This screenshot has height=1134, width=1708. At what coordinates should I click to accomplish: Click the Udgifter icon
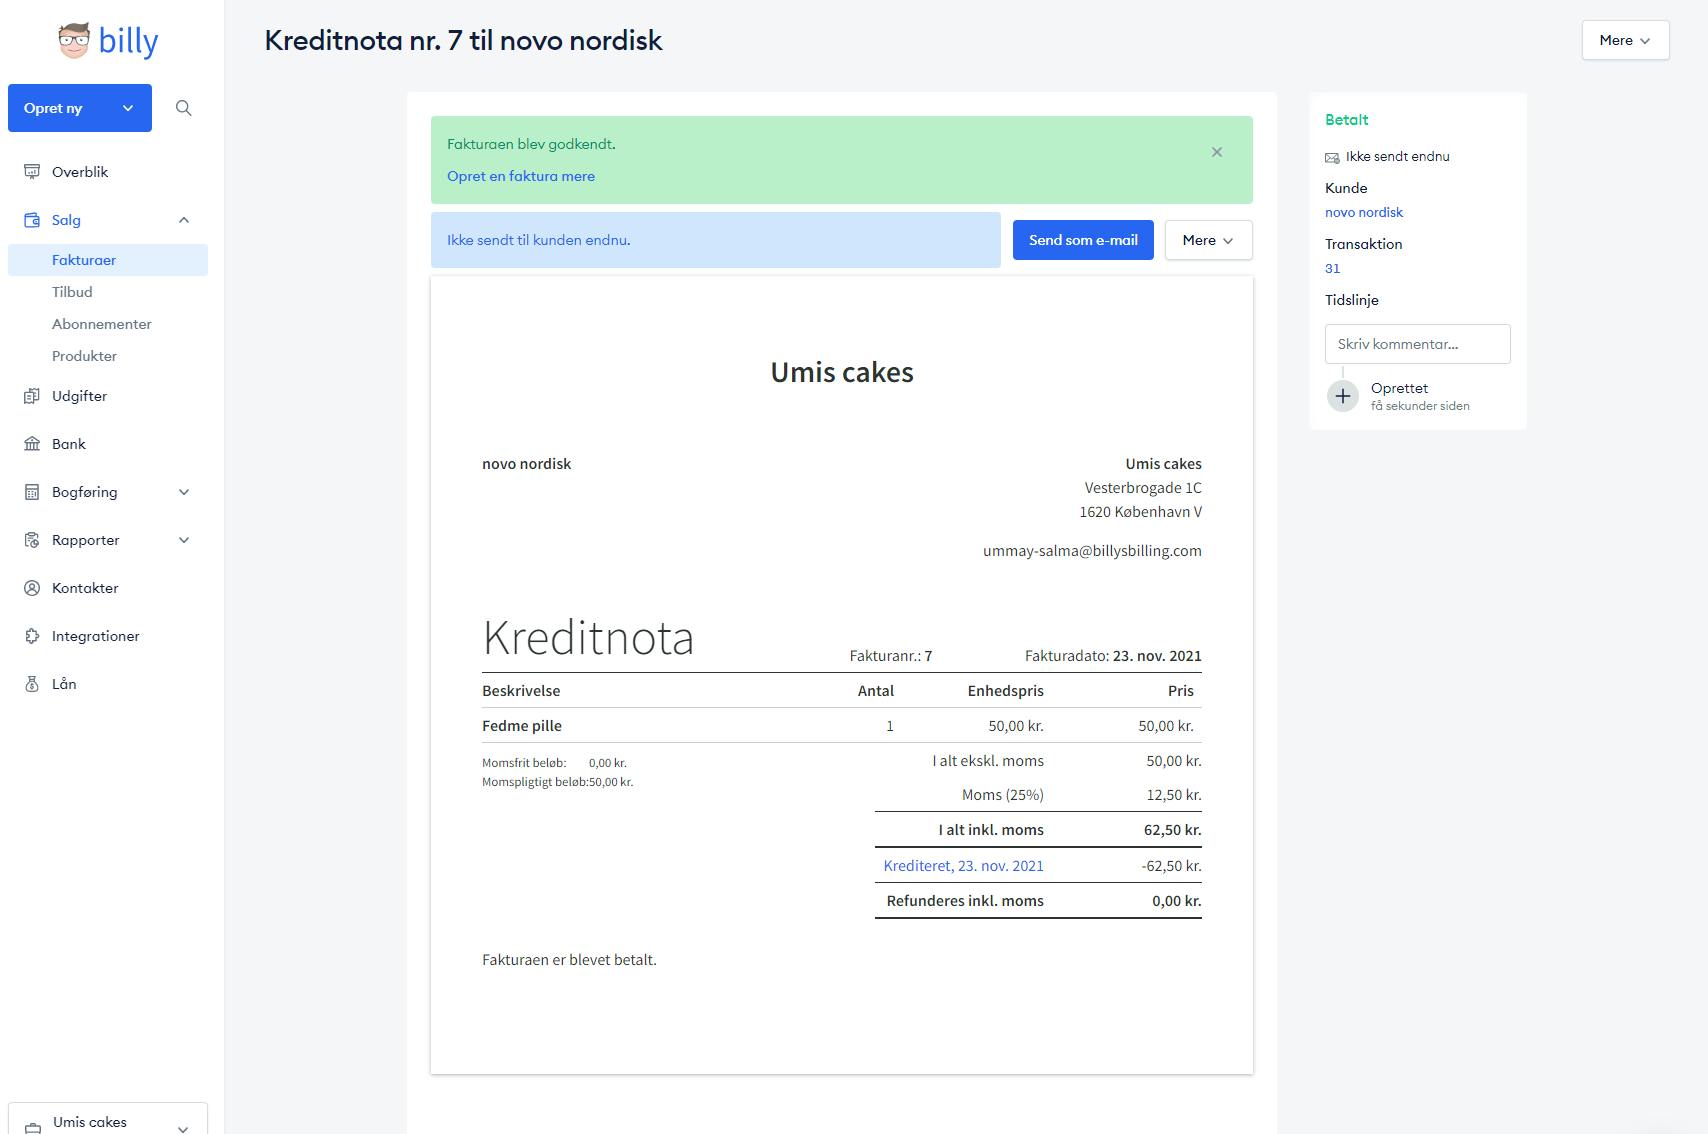click(x=32, y=396)
